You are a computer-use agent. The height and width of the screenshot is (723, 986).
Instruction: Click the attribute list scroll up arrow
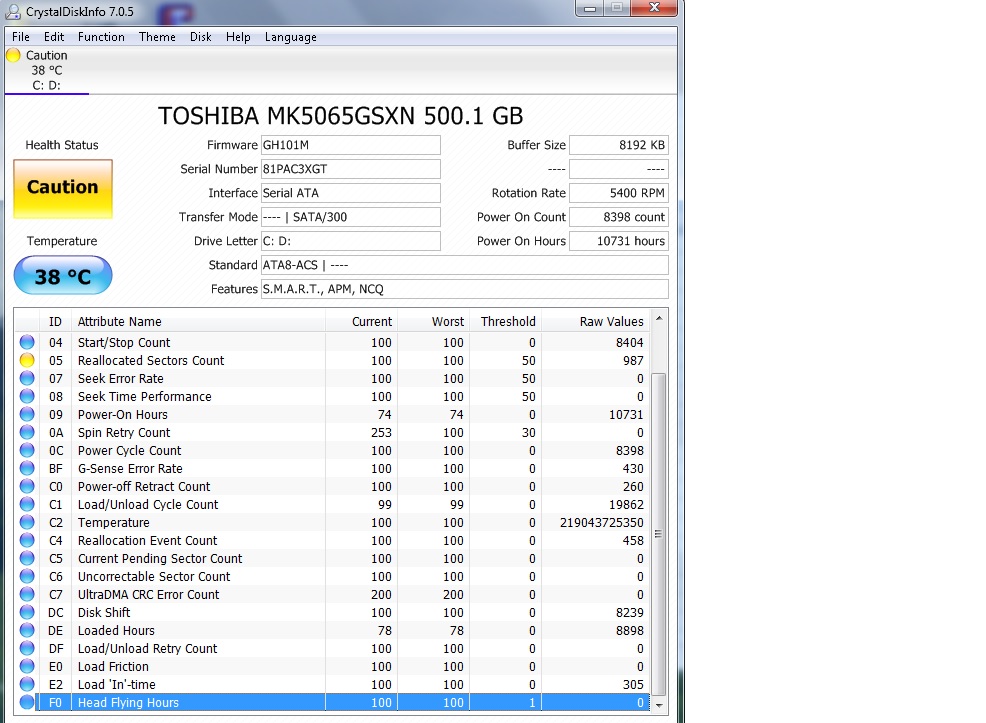pyautogui.click(x=659, y=319)
